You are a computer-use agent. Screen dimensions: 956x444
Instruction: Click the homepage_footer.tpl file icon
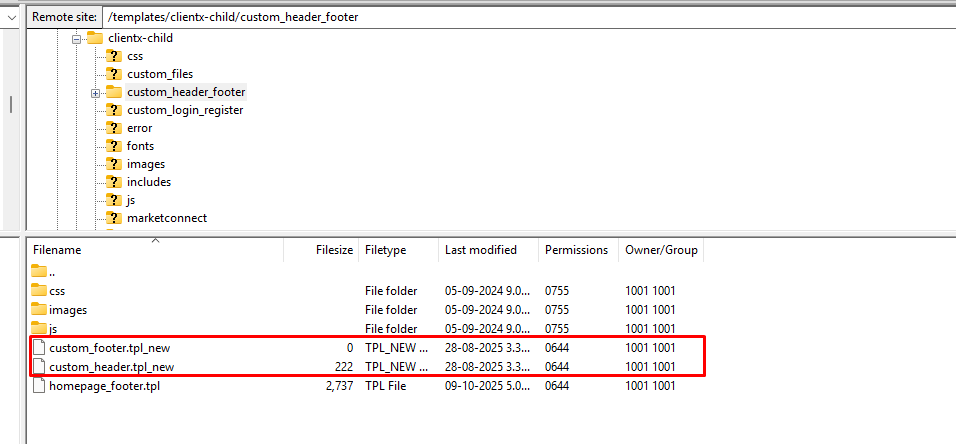point(39,386)
